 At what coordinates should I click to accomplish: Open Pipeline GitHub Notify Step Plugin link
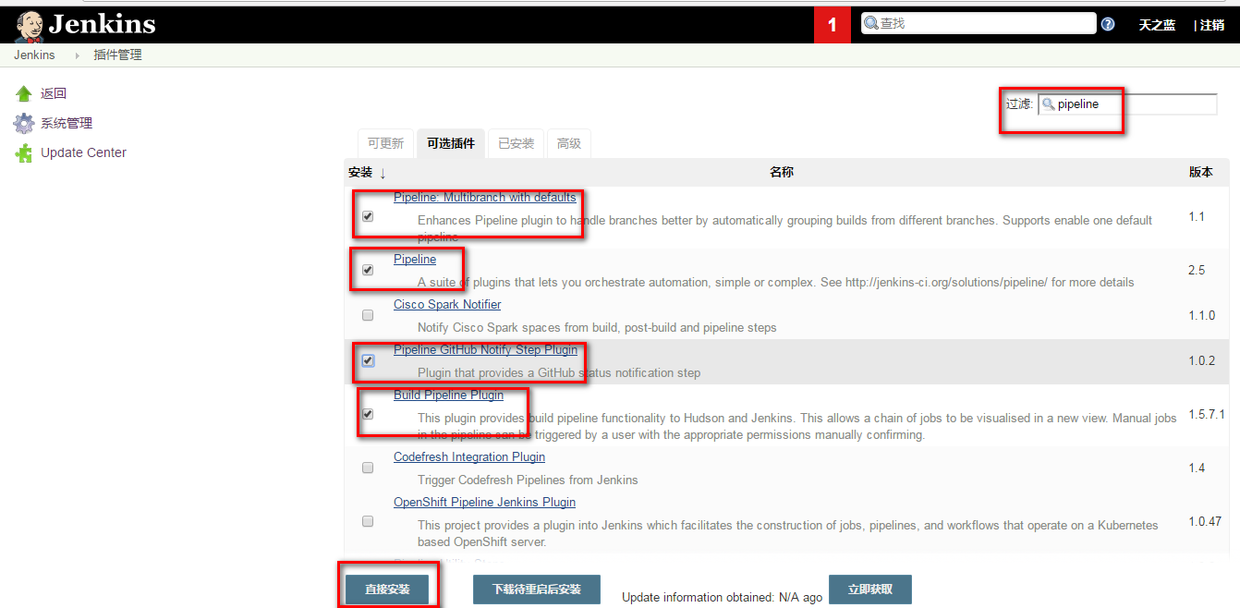tap(485, 349)
